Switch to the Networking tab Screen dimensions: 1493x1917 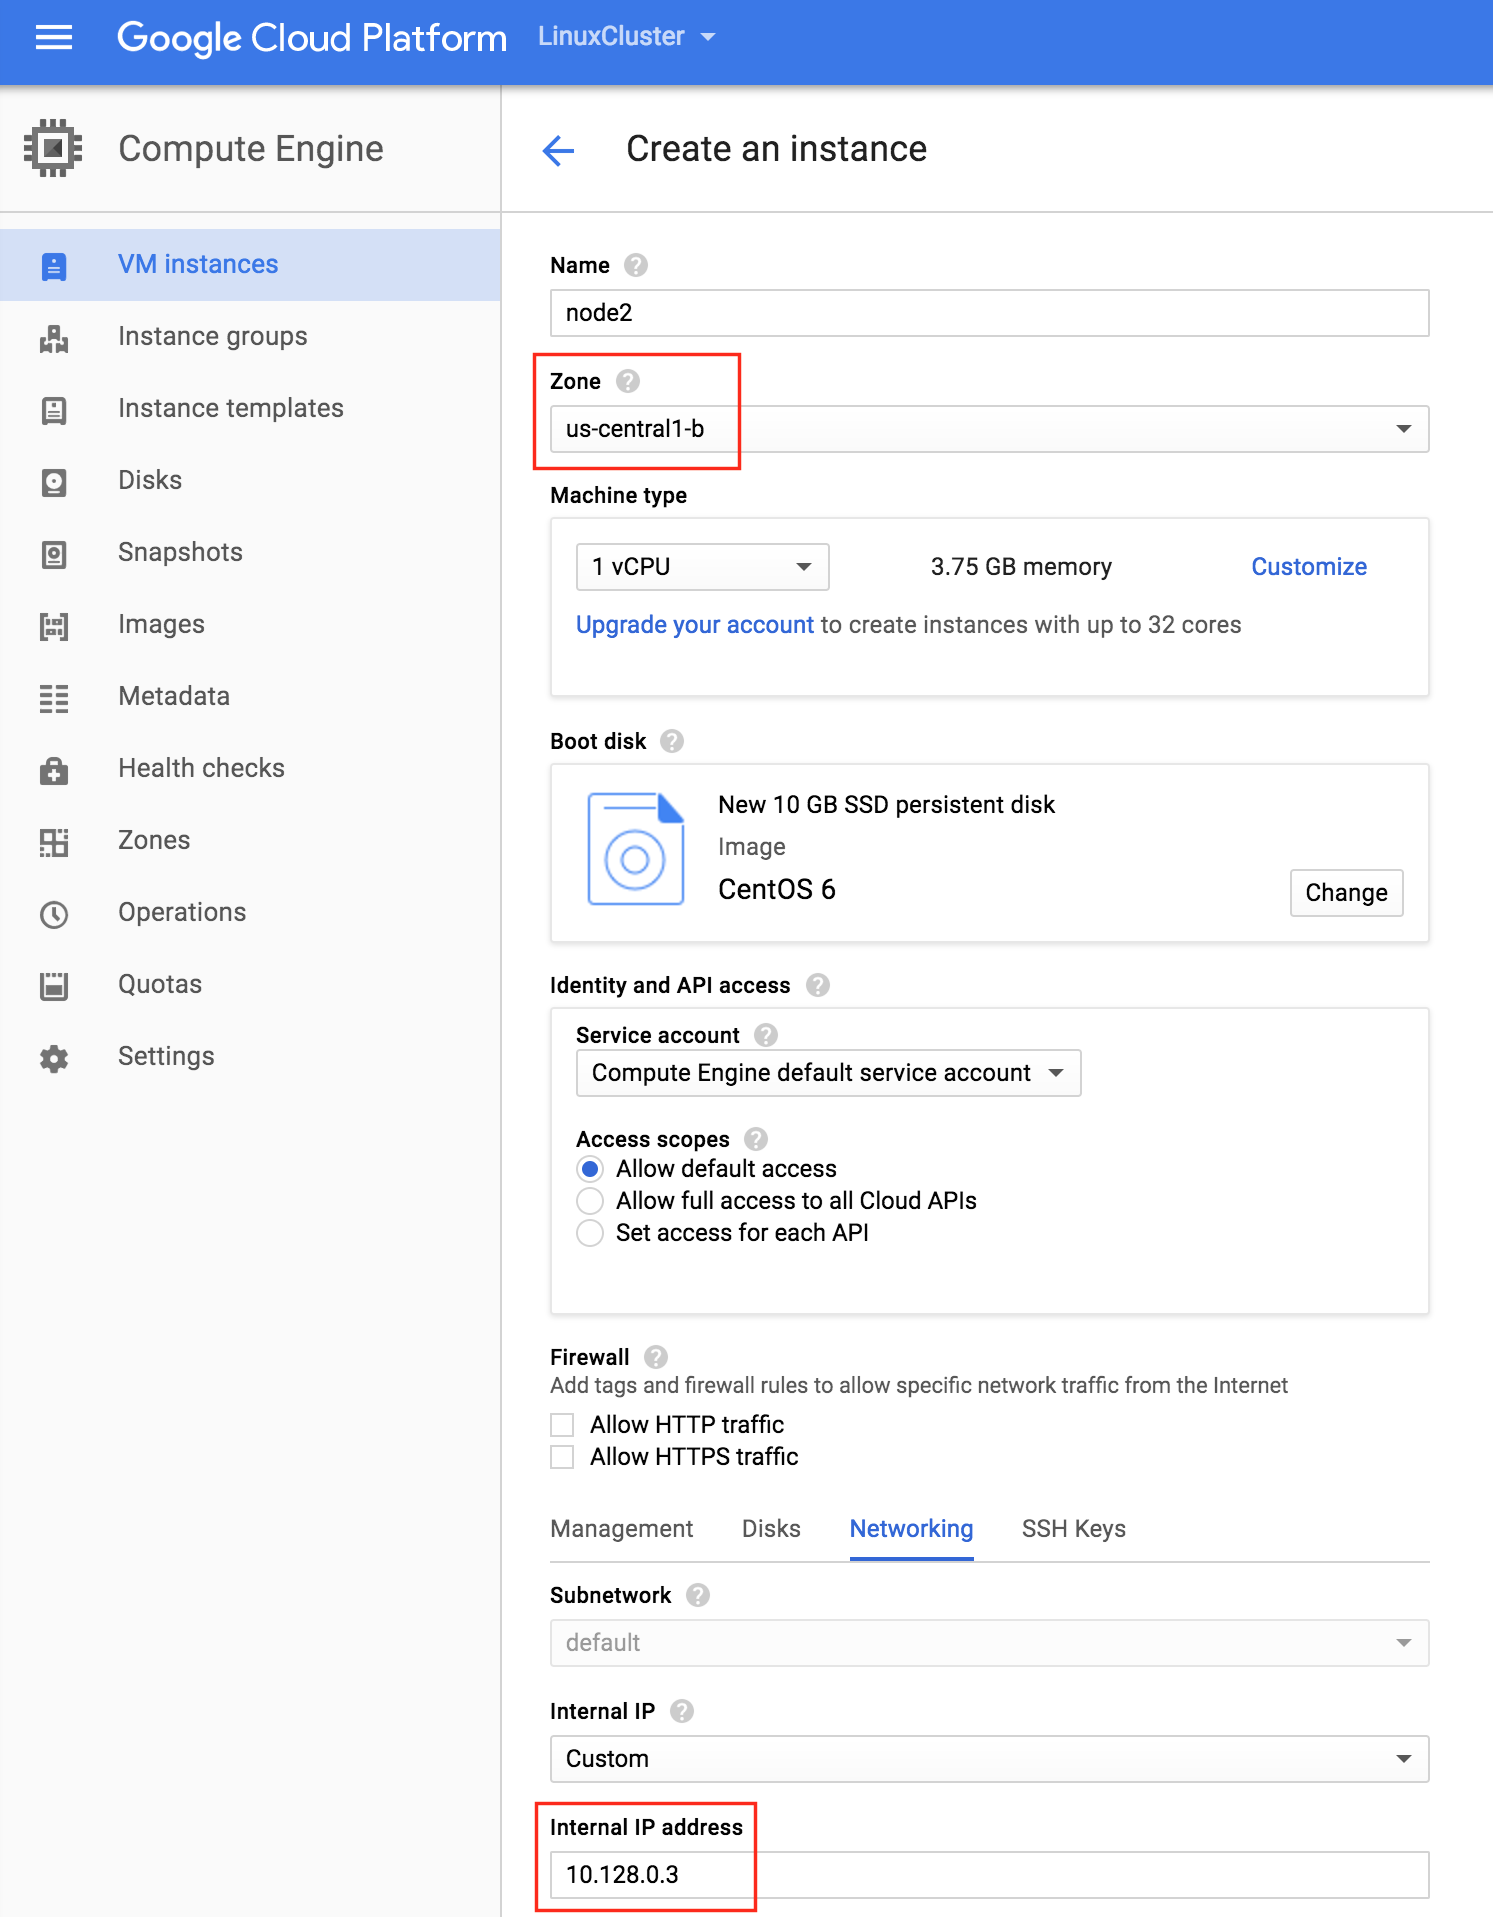[911, 1529]
